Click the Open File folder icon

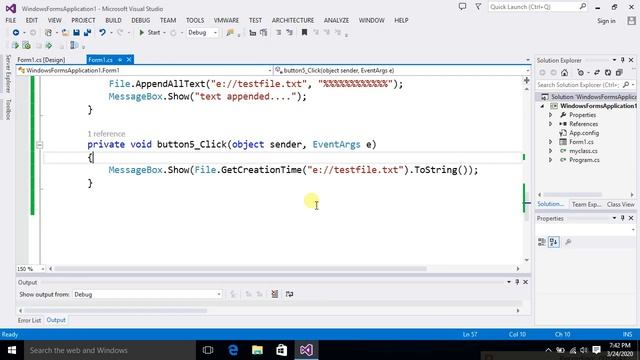[x=65, y=33]
